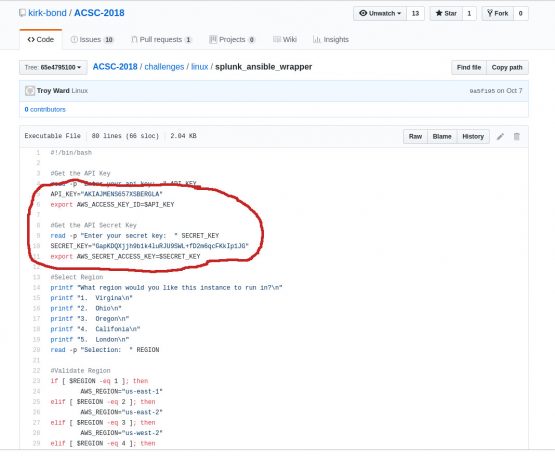The image size is (555, 461).
Task: Open the Pull requests tab
Action: pyautogui.click(x=161, y=40)
